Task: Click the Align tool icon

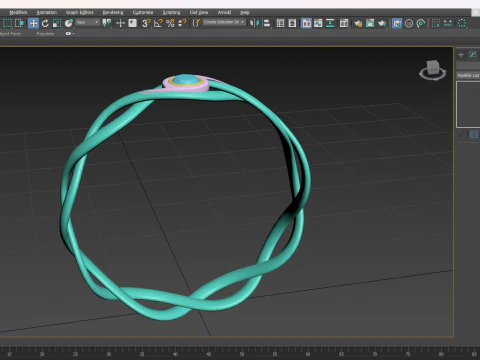Action: pos(266,23)
